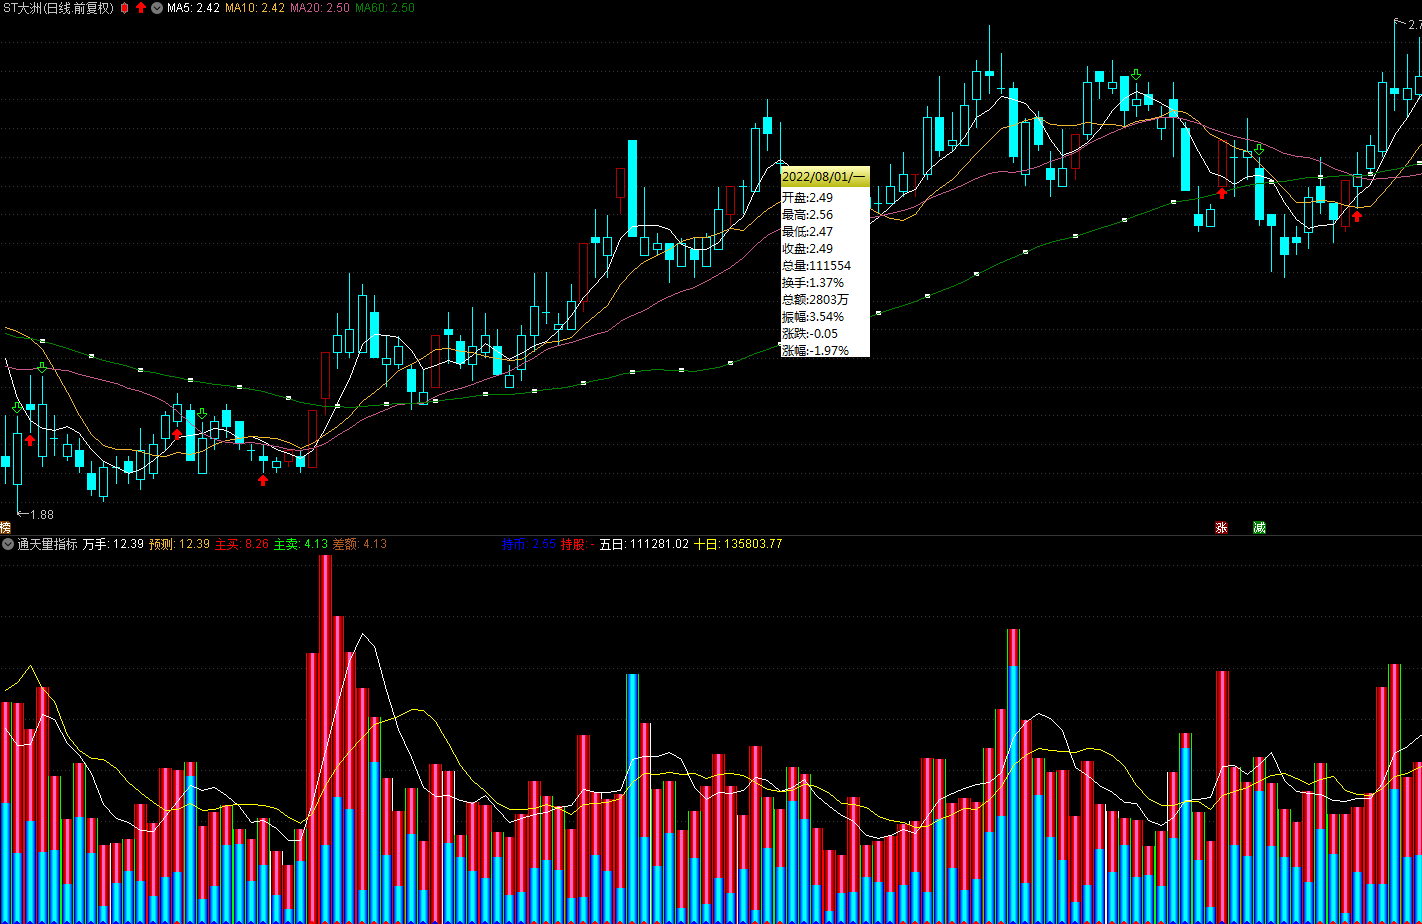
Task: Click the 十日: 135803.77 value
Action: (x=738, y=544)
